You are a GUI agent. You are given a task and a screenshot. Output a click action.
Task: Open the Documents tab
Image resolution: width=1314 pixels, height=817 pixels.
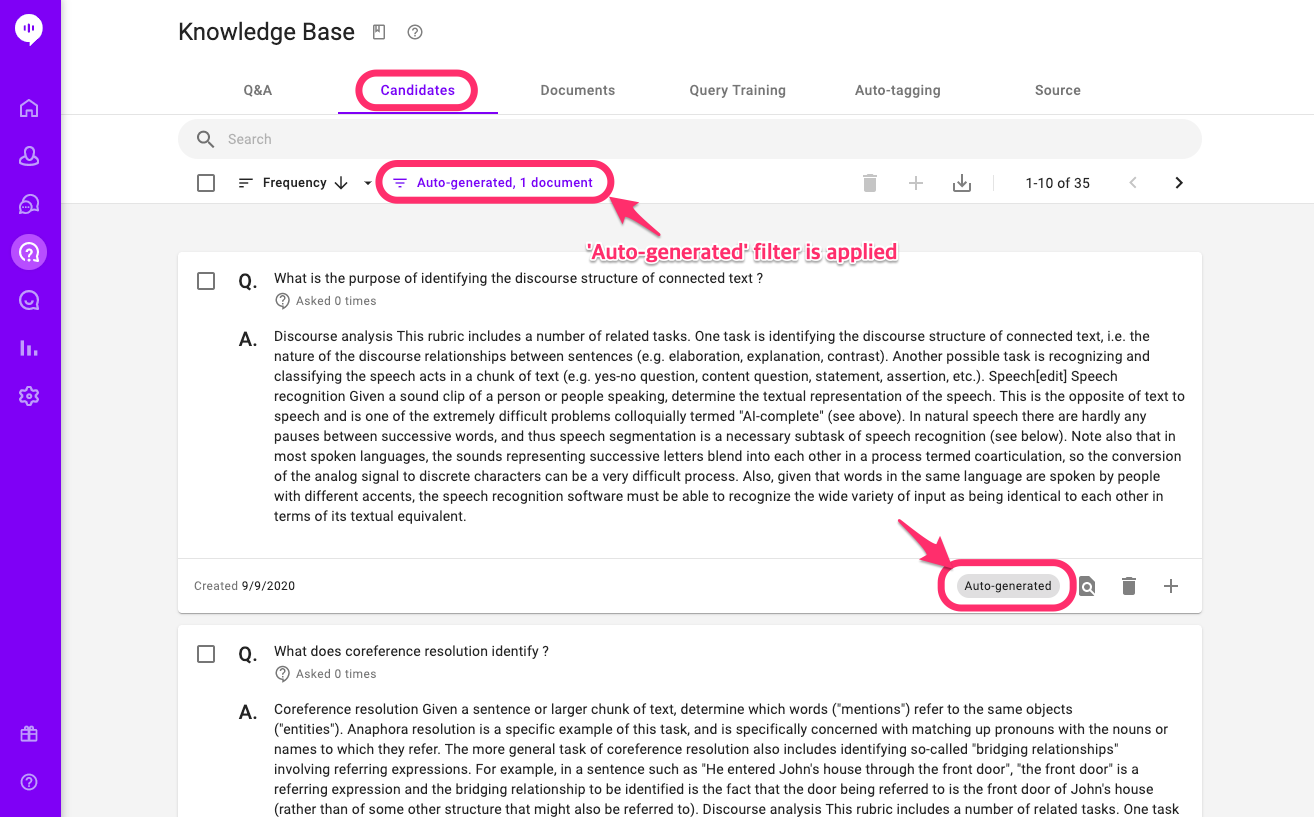(x=578, y=90)
